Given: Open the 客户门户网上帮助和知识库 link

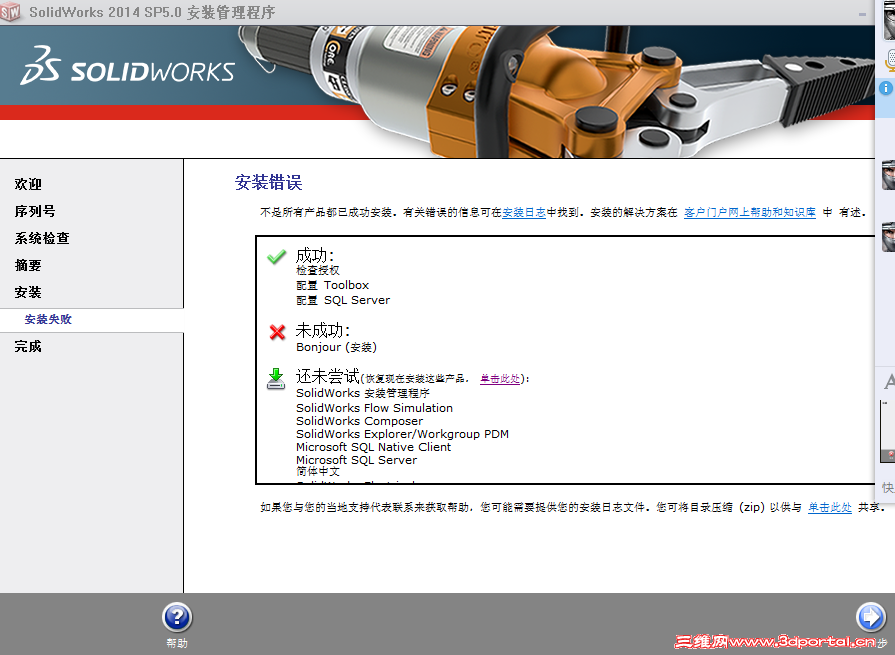Looking at the screenshot, I should 749,212.
